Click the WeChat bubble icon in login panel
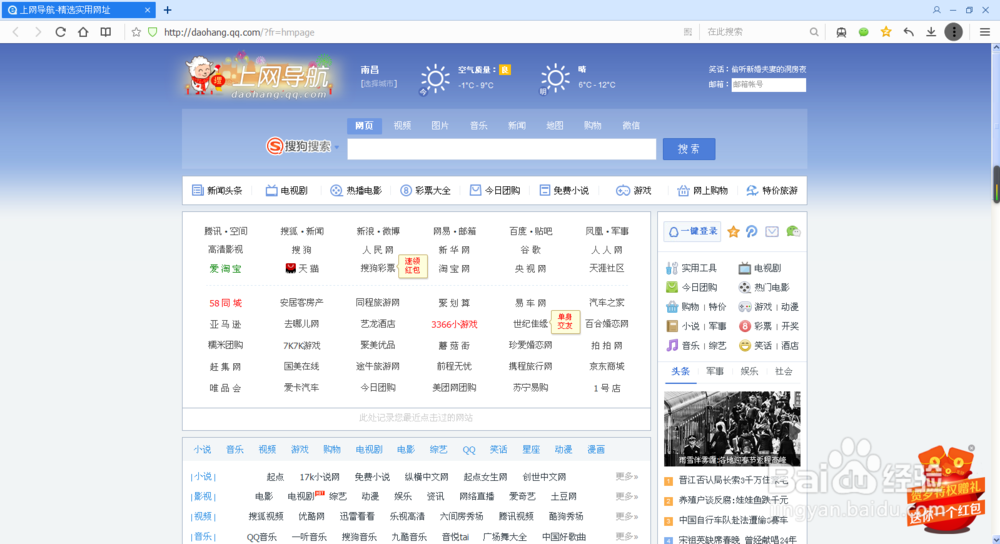 pyautogui.click(x=793, y=232)
